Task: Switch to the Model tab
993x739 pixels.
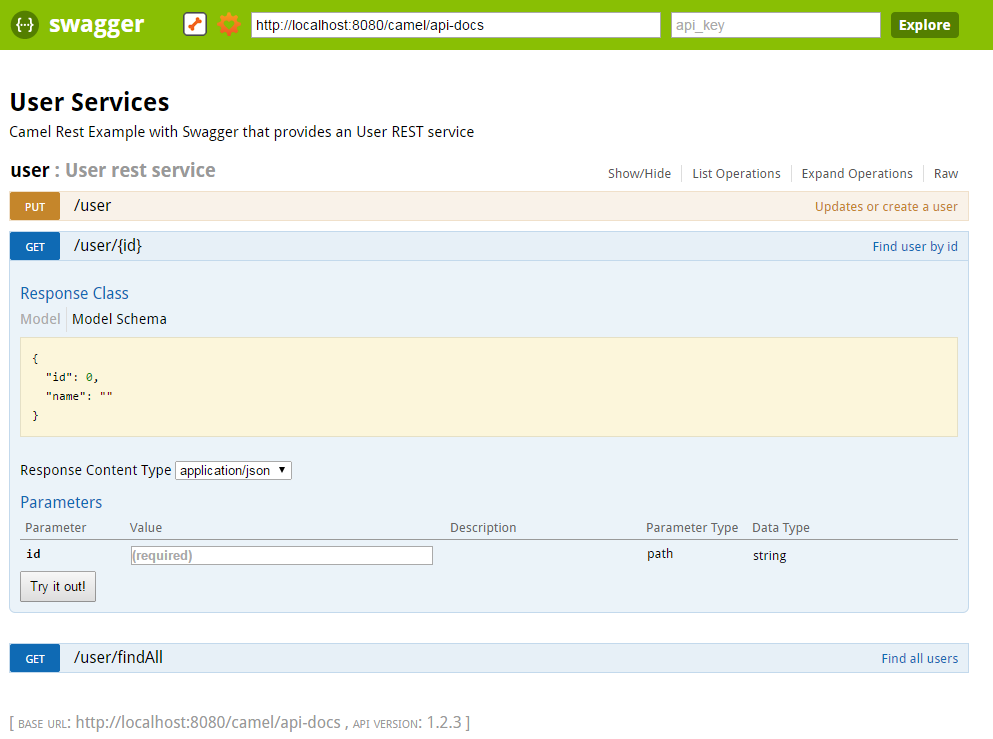Action: 40,319
